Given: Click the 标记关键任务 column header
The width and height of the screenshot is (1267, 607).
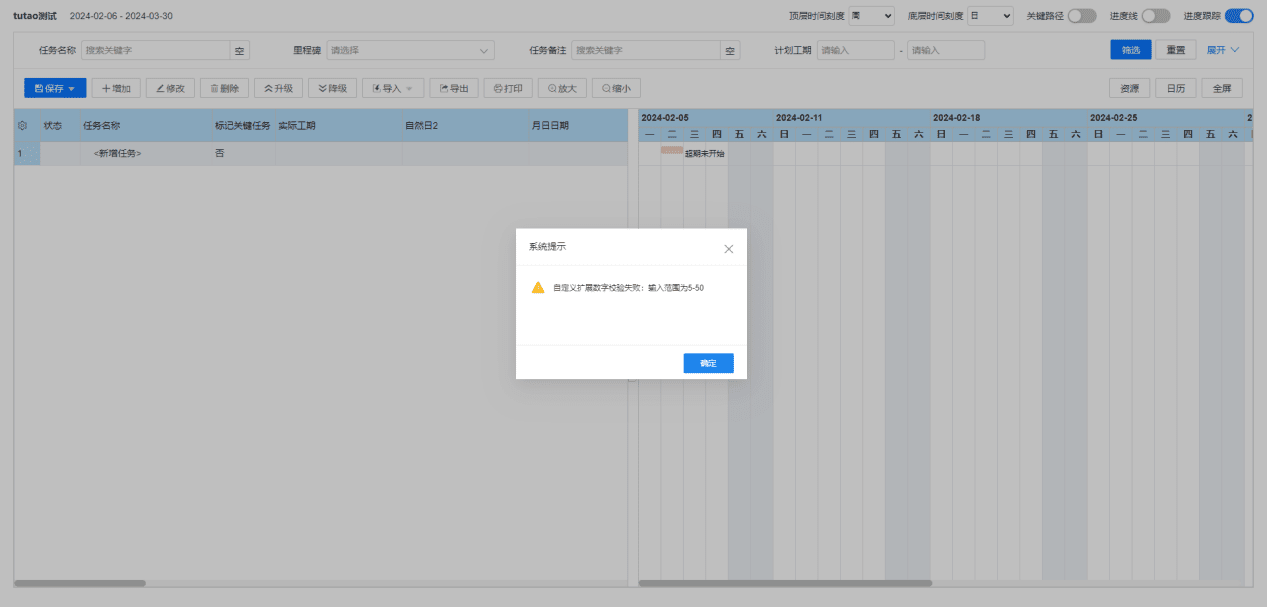Looking at the screenshot, I should [x=242, y=126].
